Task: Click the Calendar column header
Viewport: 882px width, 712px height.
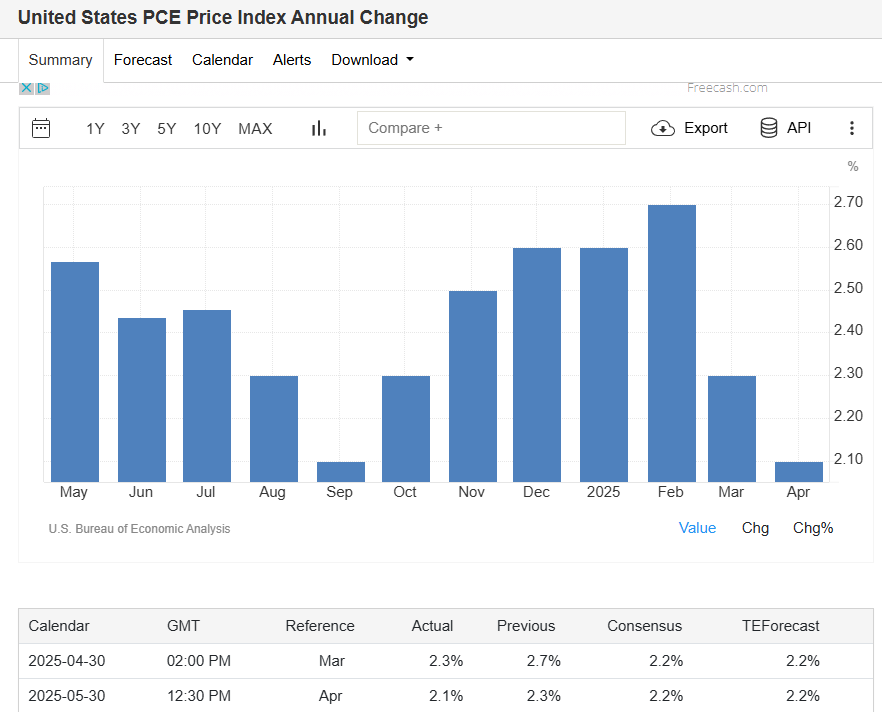Action: point(59,626)
